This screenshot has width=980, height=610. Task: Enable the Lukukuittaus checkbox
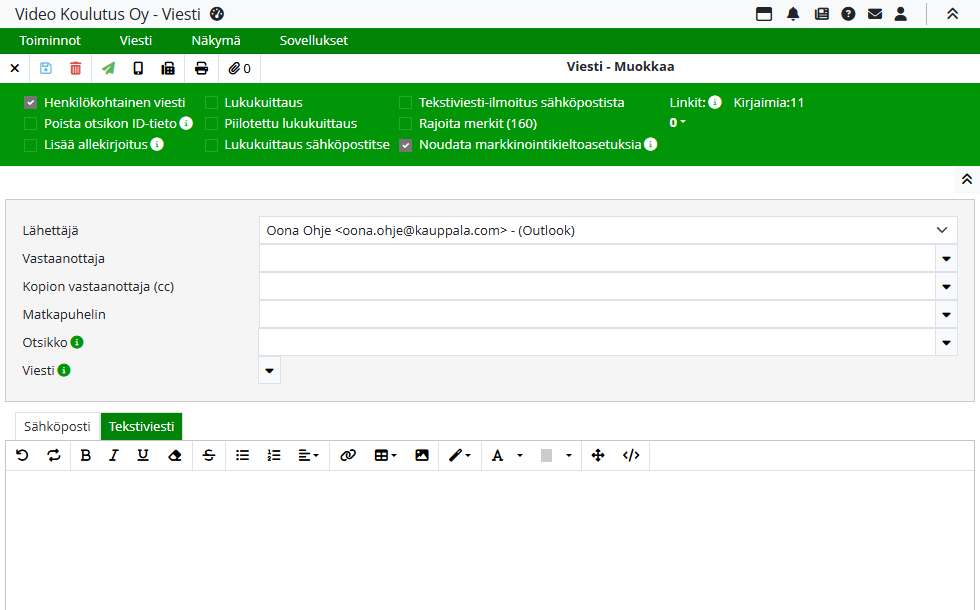click(x=212, y=103)
